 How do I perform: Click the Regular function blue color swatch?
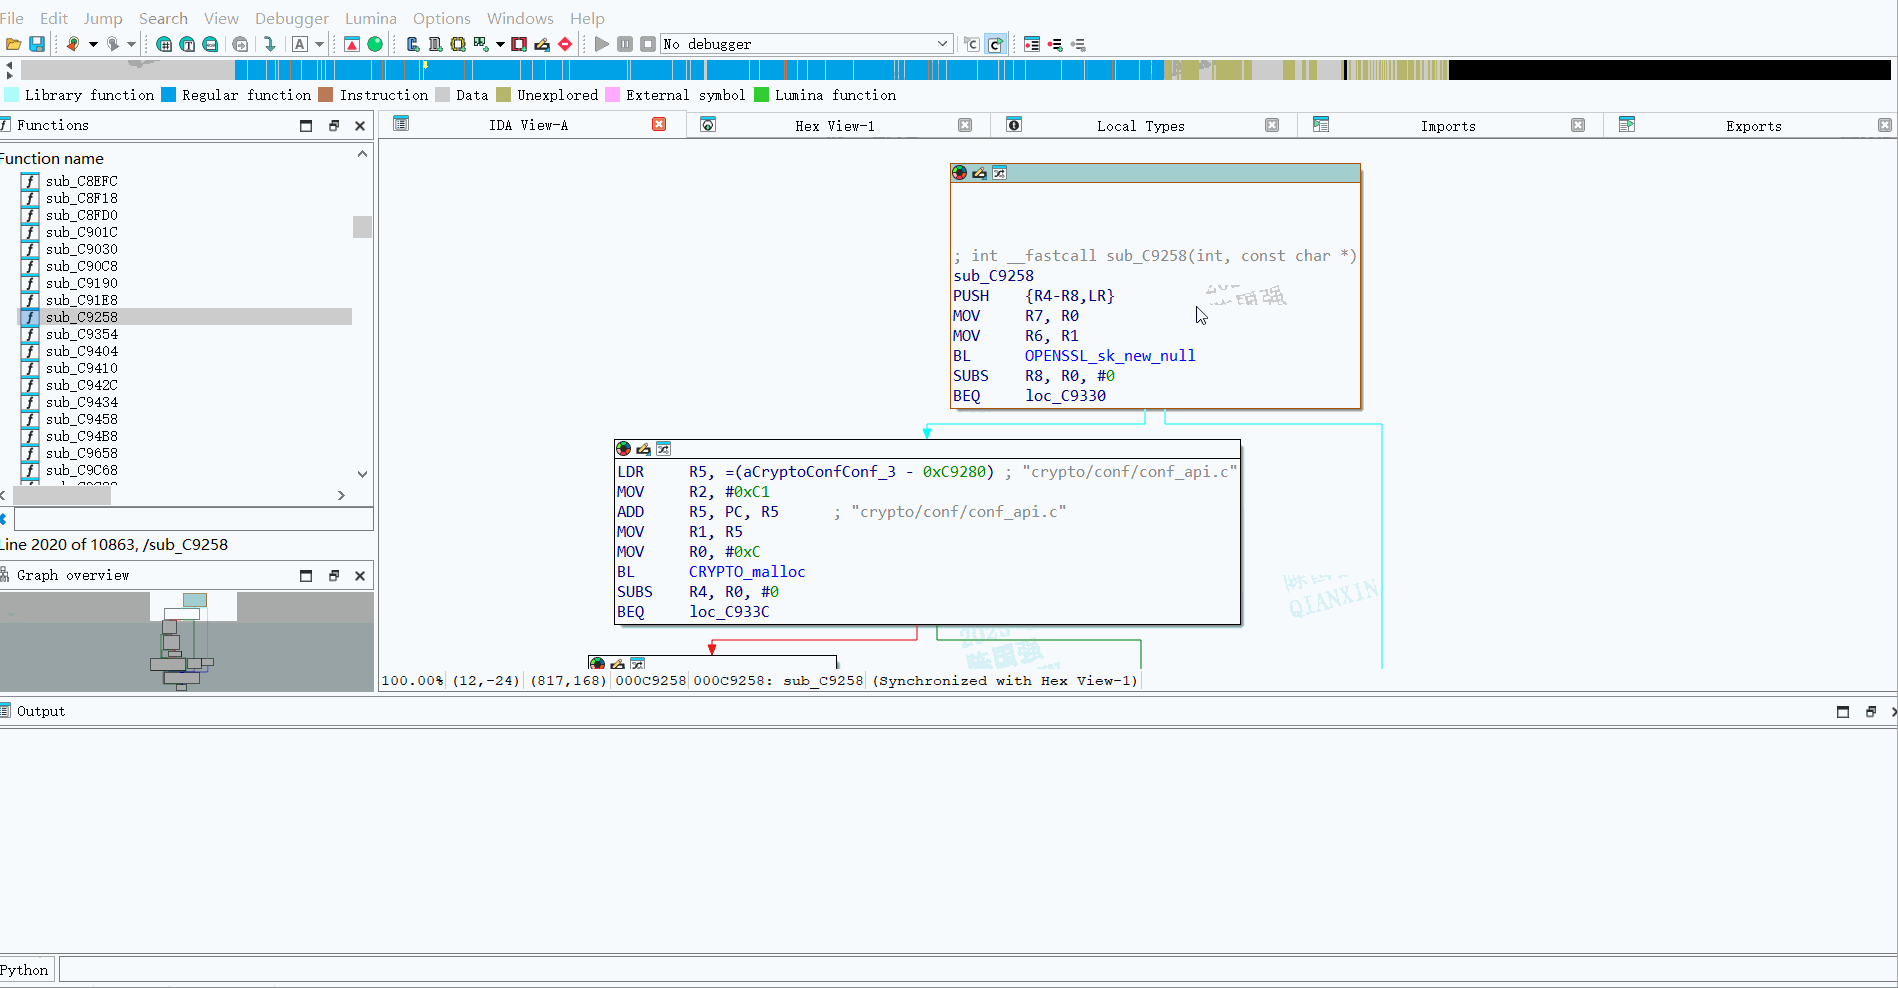tap(169, 95)
